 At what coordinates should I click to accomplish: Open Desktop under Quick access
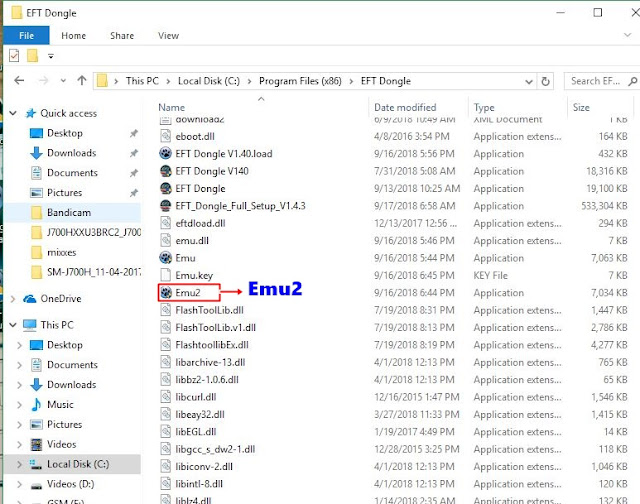[x=65, y=133]
